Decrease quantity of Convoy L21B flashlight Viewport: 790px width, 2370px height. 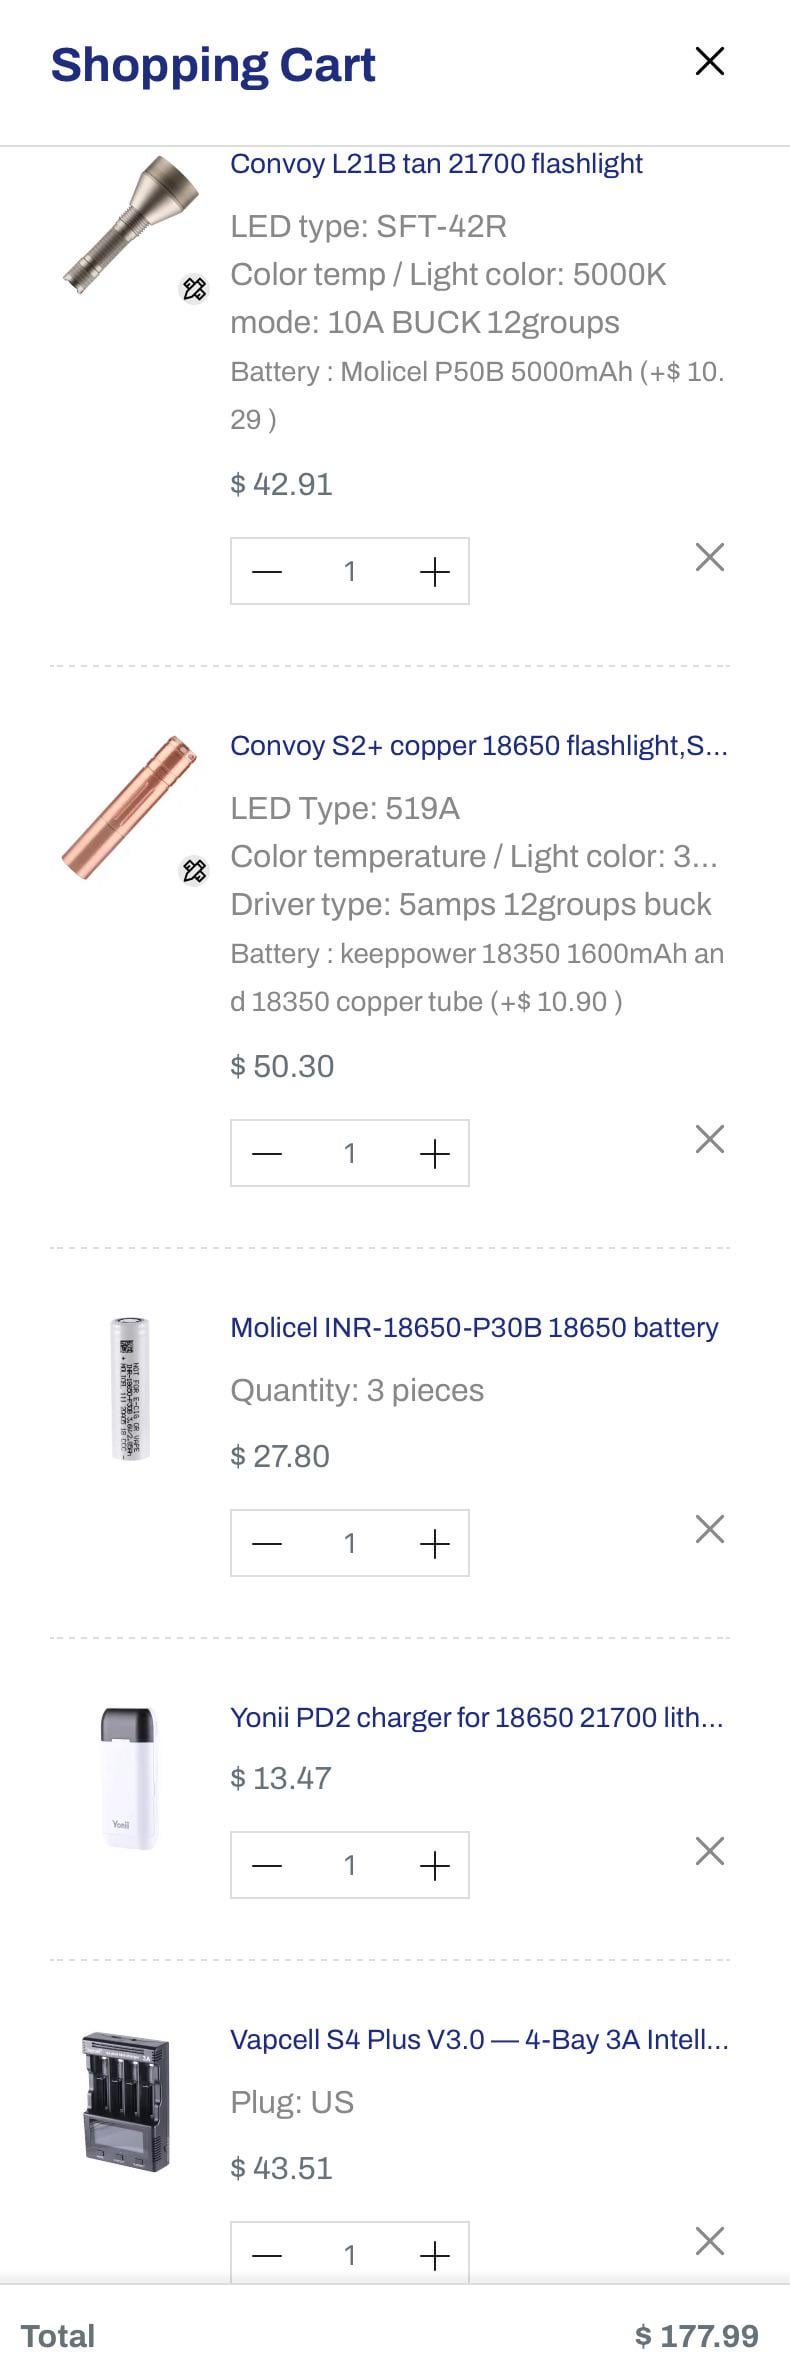pyautogui.click(x=267, y=572)
